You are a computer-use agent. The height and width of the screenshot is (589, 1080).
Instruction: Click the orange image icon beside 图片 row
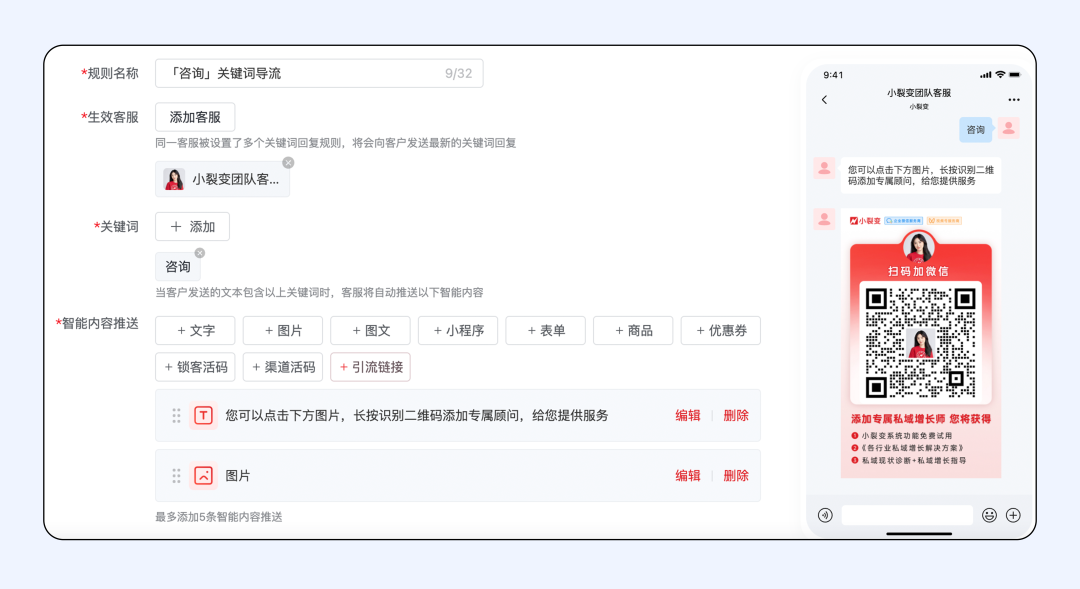(x=204, y=476)
